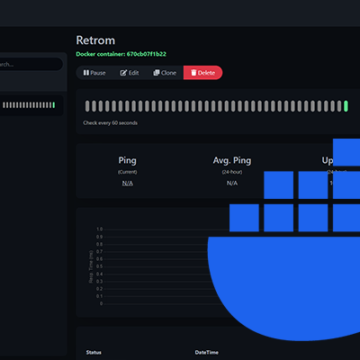Click the Avg. Ping heading
Screen dimensions: 360x360
[232, 160]
